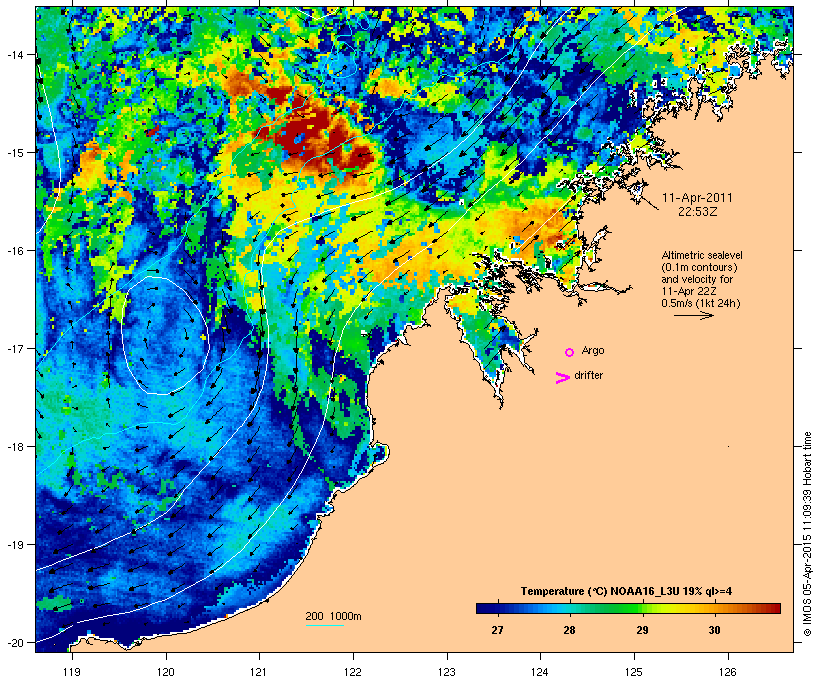820x680 pixels.
Task: Click the dark red end of the colorbar
Action: [774, 608]
